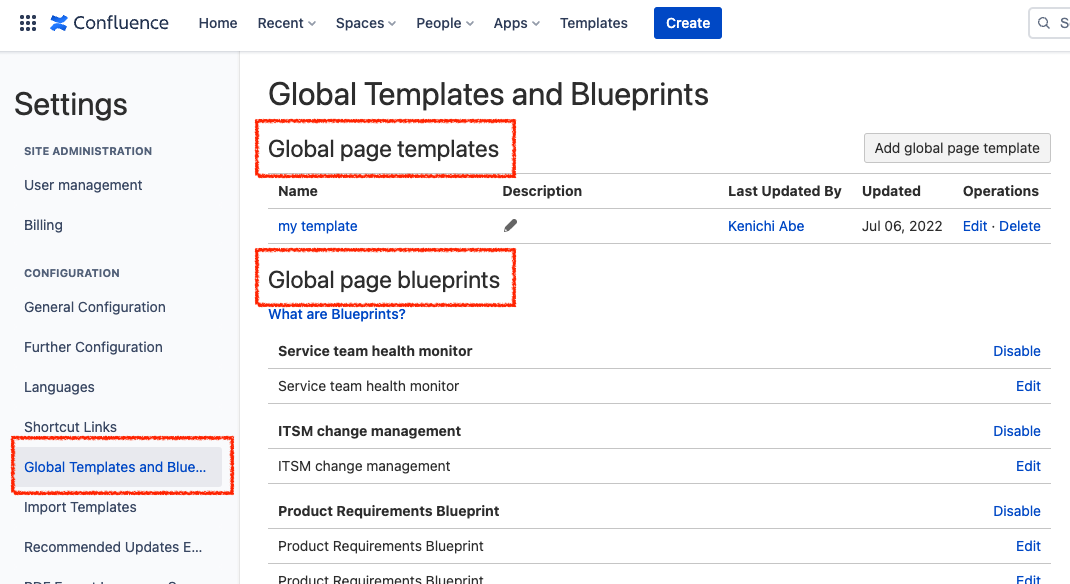
Task: Click the search magnifier icon
Action: (x=1045, y=22)
